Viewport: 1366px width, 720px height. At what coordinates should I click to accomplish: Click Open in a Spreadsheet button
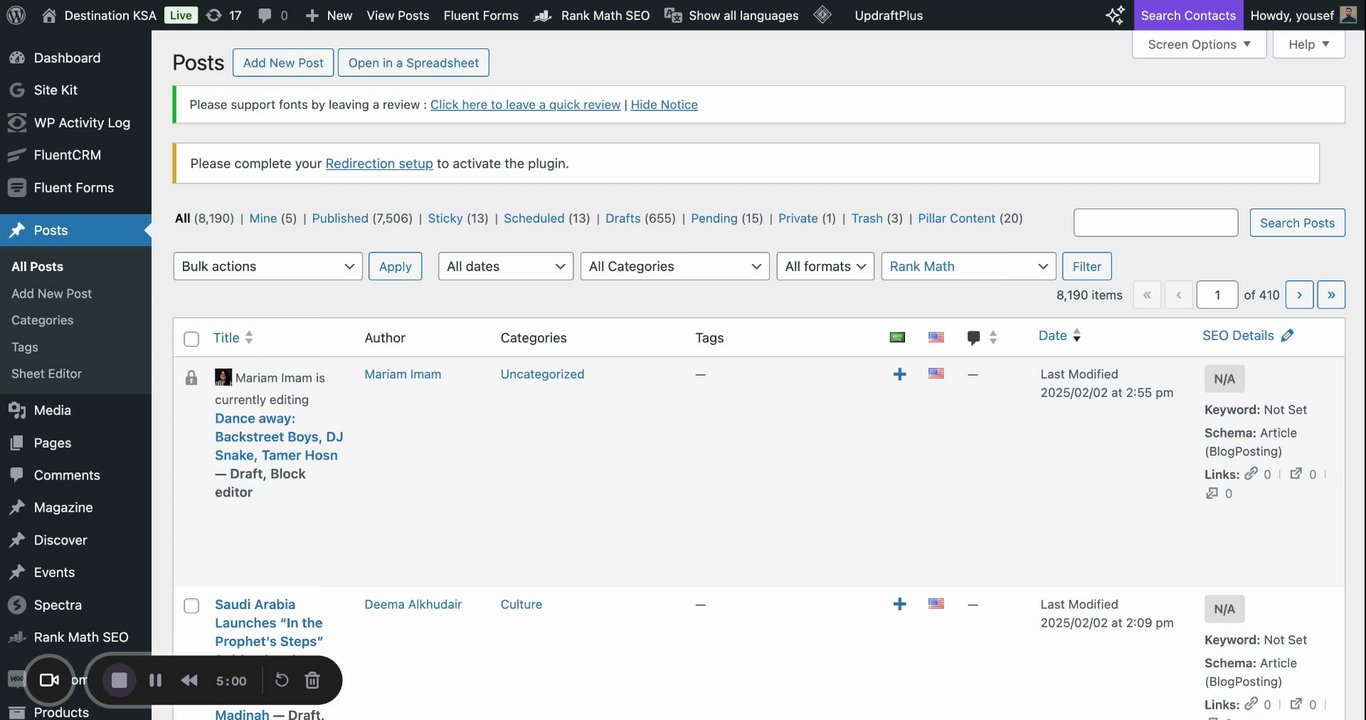click(x=413, y=62)
